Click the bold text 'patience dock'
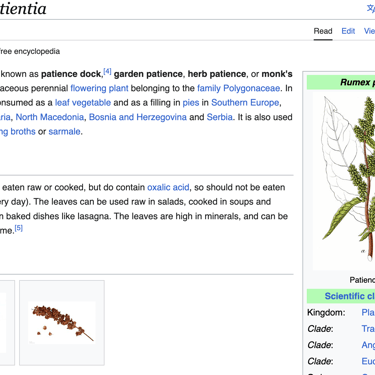The image size is (375, 375). click(x=71, y=74)
